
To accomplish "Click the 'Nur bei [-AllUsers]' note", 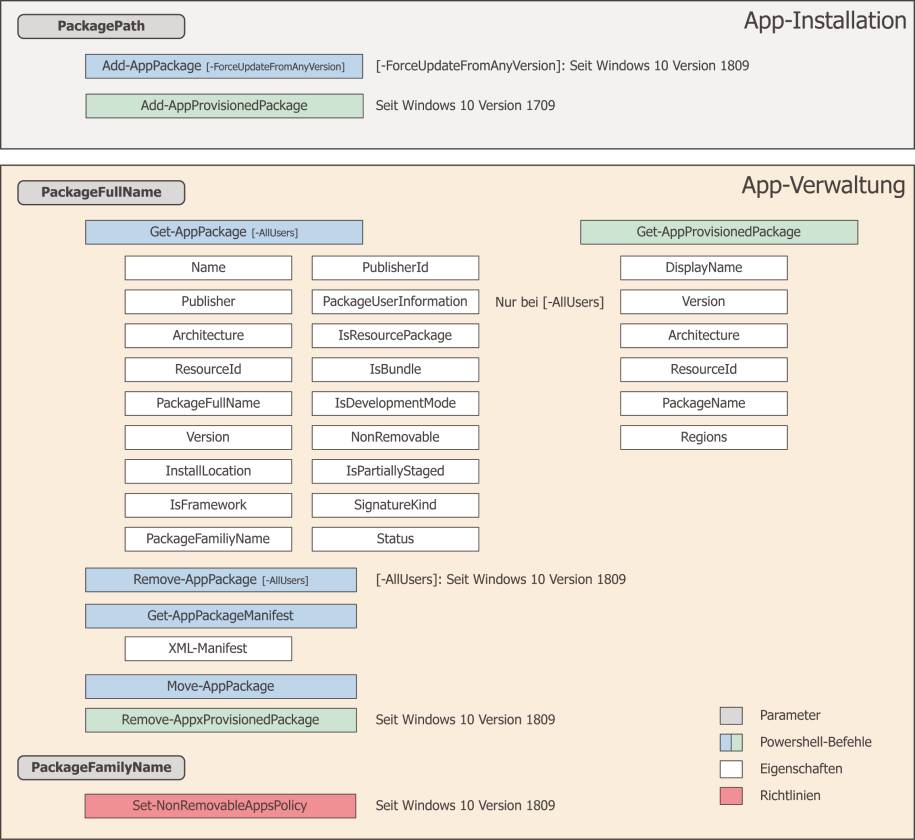I will coord(550,302).
